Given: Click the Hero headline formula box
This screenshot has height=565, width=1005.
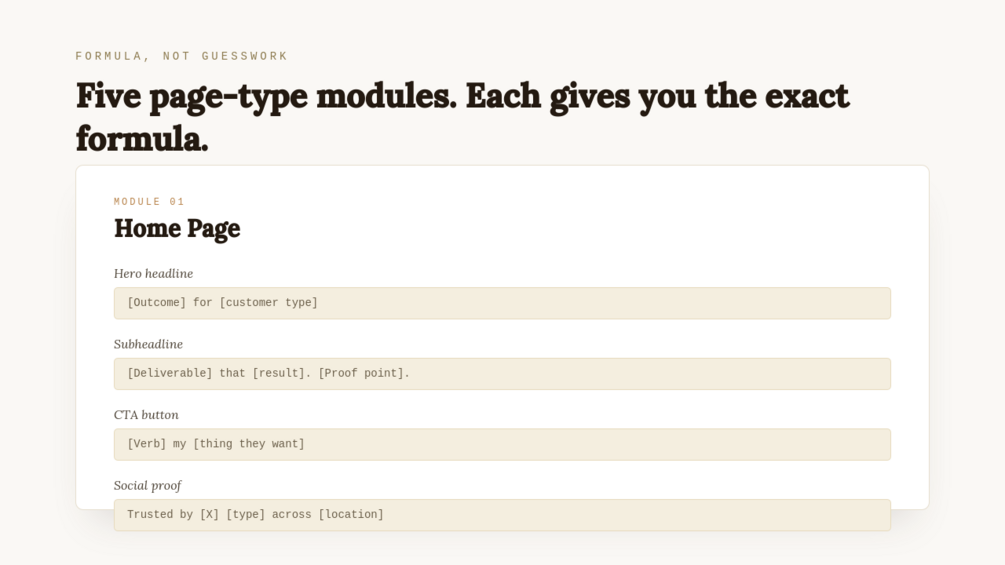Looking at the screenshot, I should click(x=502, y=303).
